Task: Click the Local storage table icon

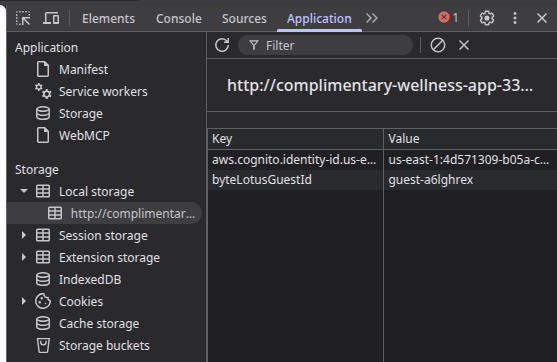Action: pos(43,191)
